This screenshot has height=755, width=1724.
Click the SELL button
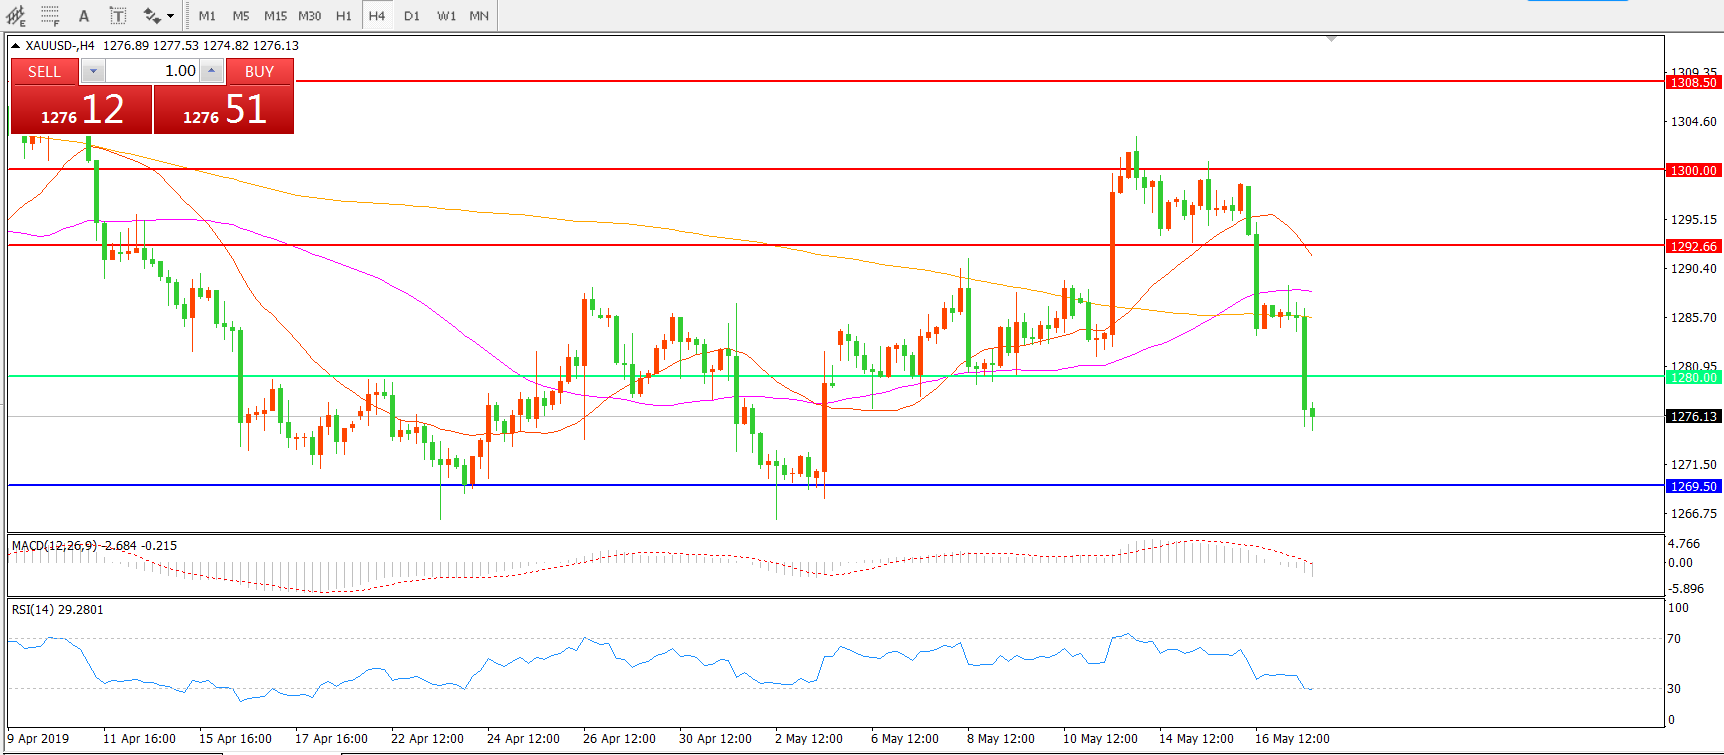[x=44, y=72]
